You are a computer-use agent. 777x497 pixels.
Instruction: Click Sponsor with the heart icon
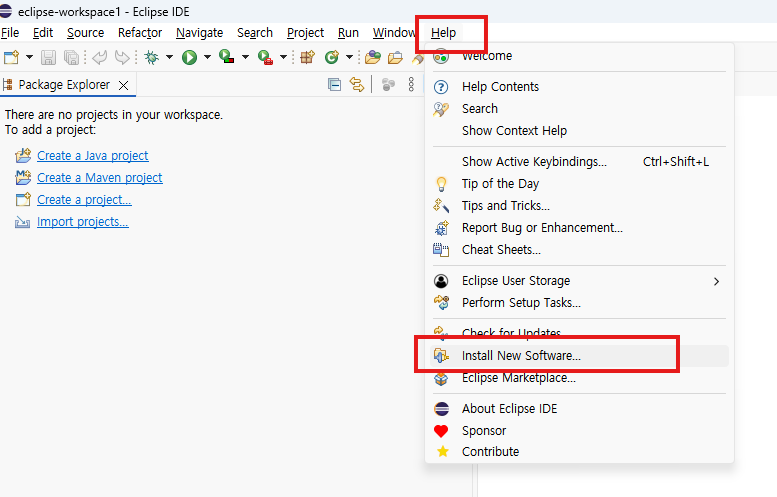point(579,431)
